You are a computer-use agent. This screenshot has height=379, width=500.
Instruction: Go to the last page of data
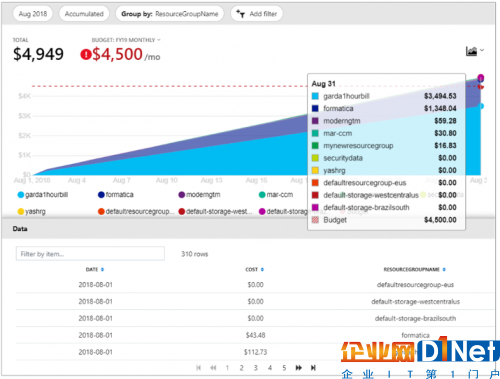pyautogui.click(x=313, y=368)
